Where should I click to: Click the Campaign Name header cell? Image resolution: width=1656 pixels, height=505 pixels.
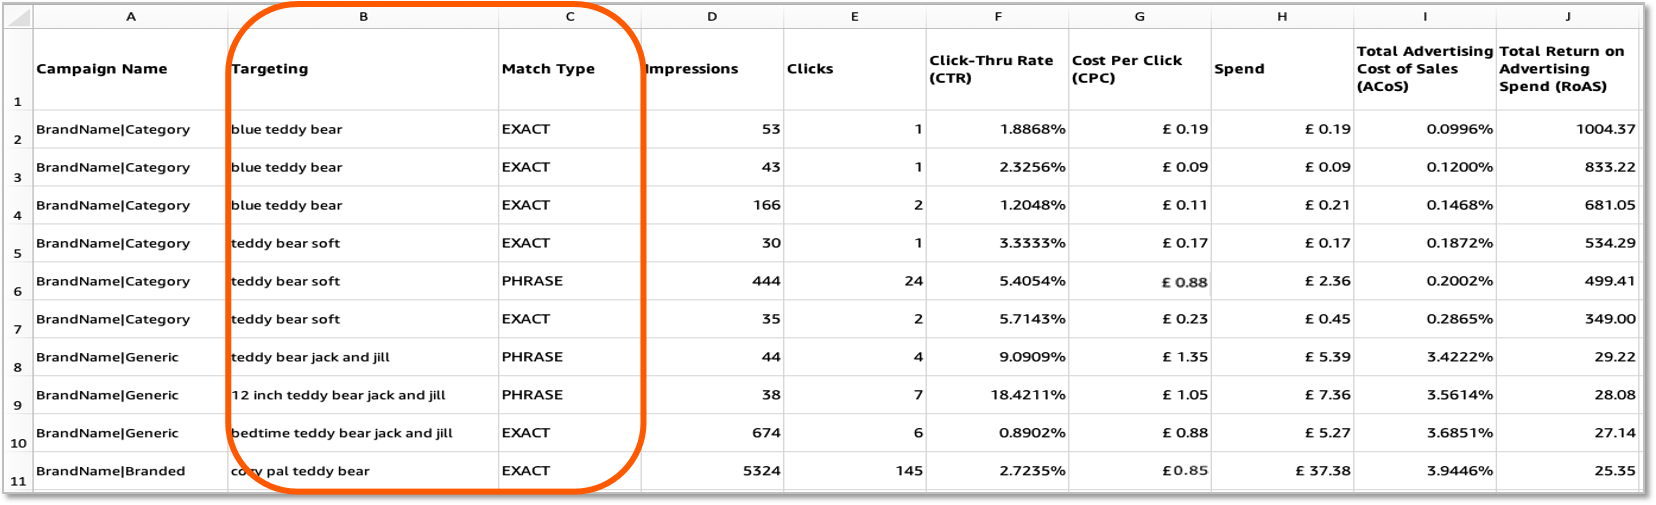click(x=102, y=69)
